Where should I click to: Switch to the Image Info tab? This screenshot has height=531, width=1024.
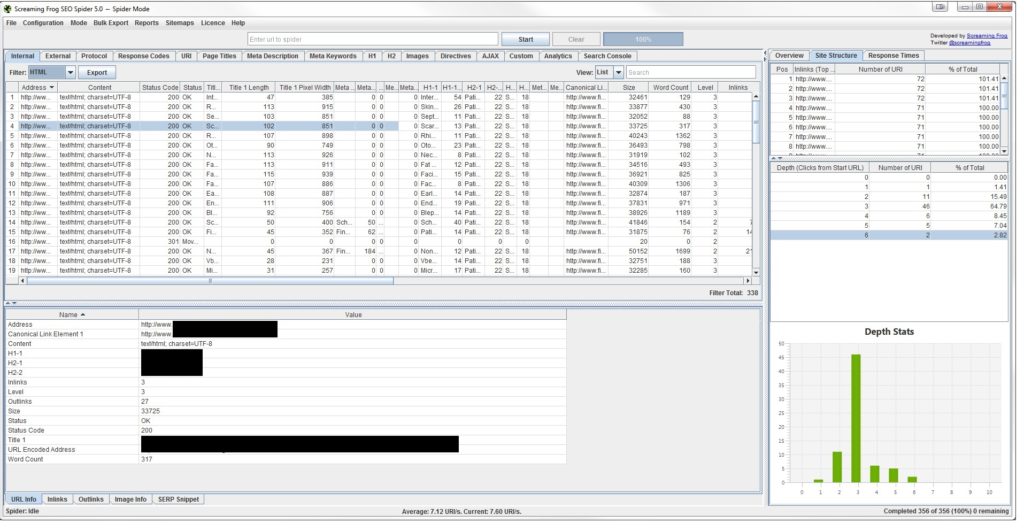pos(131,499)
